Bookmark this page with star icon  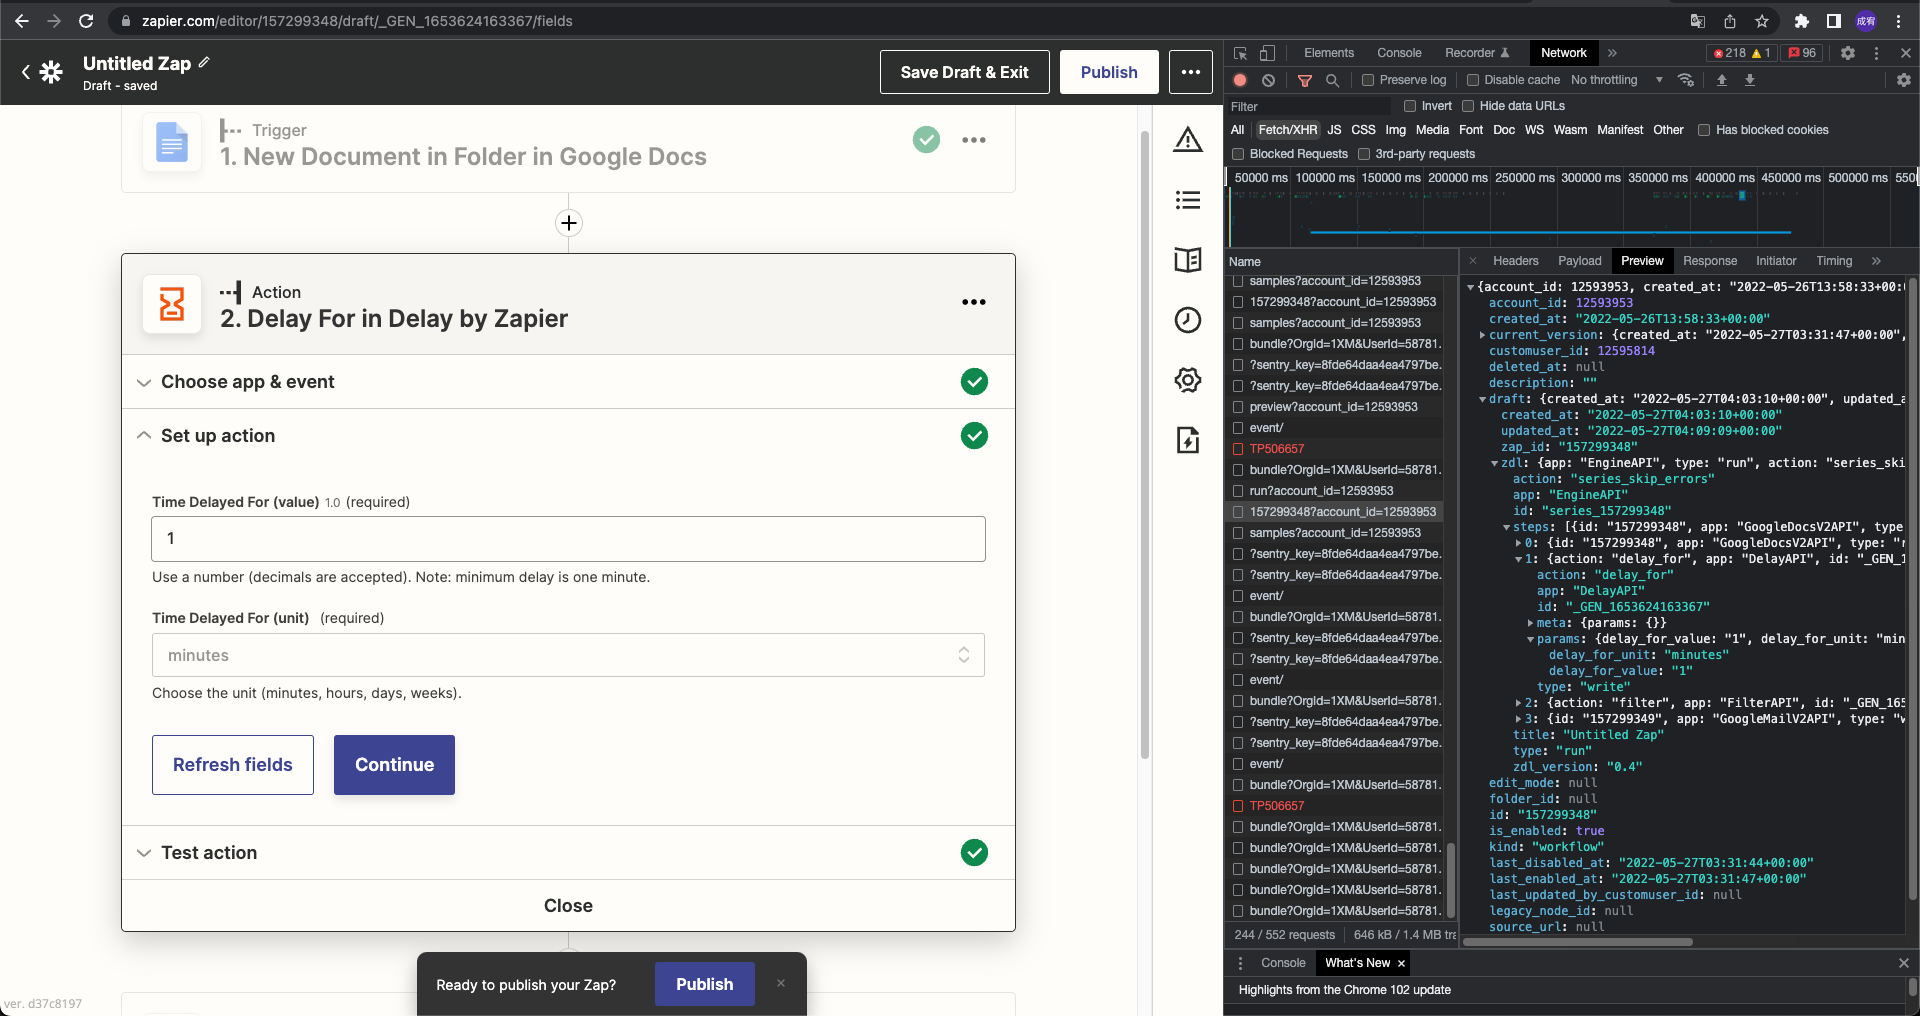1762,21
